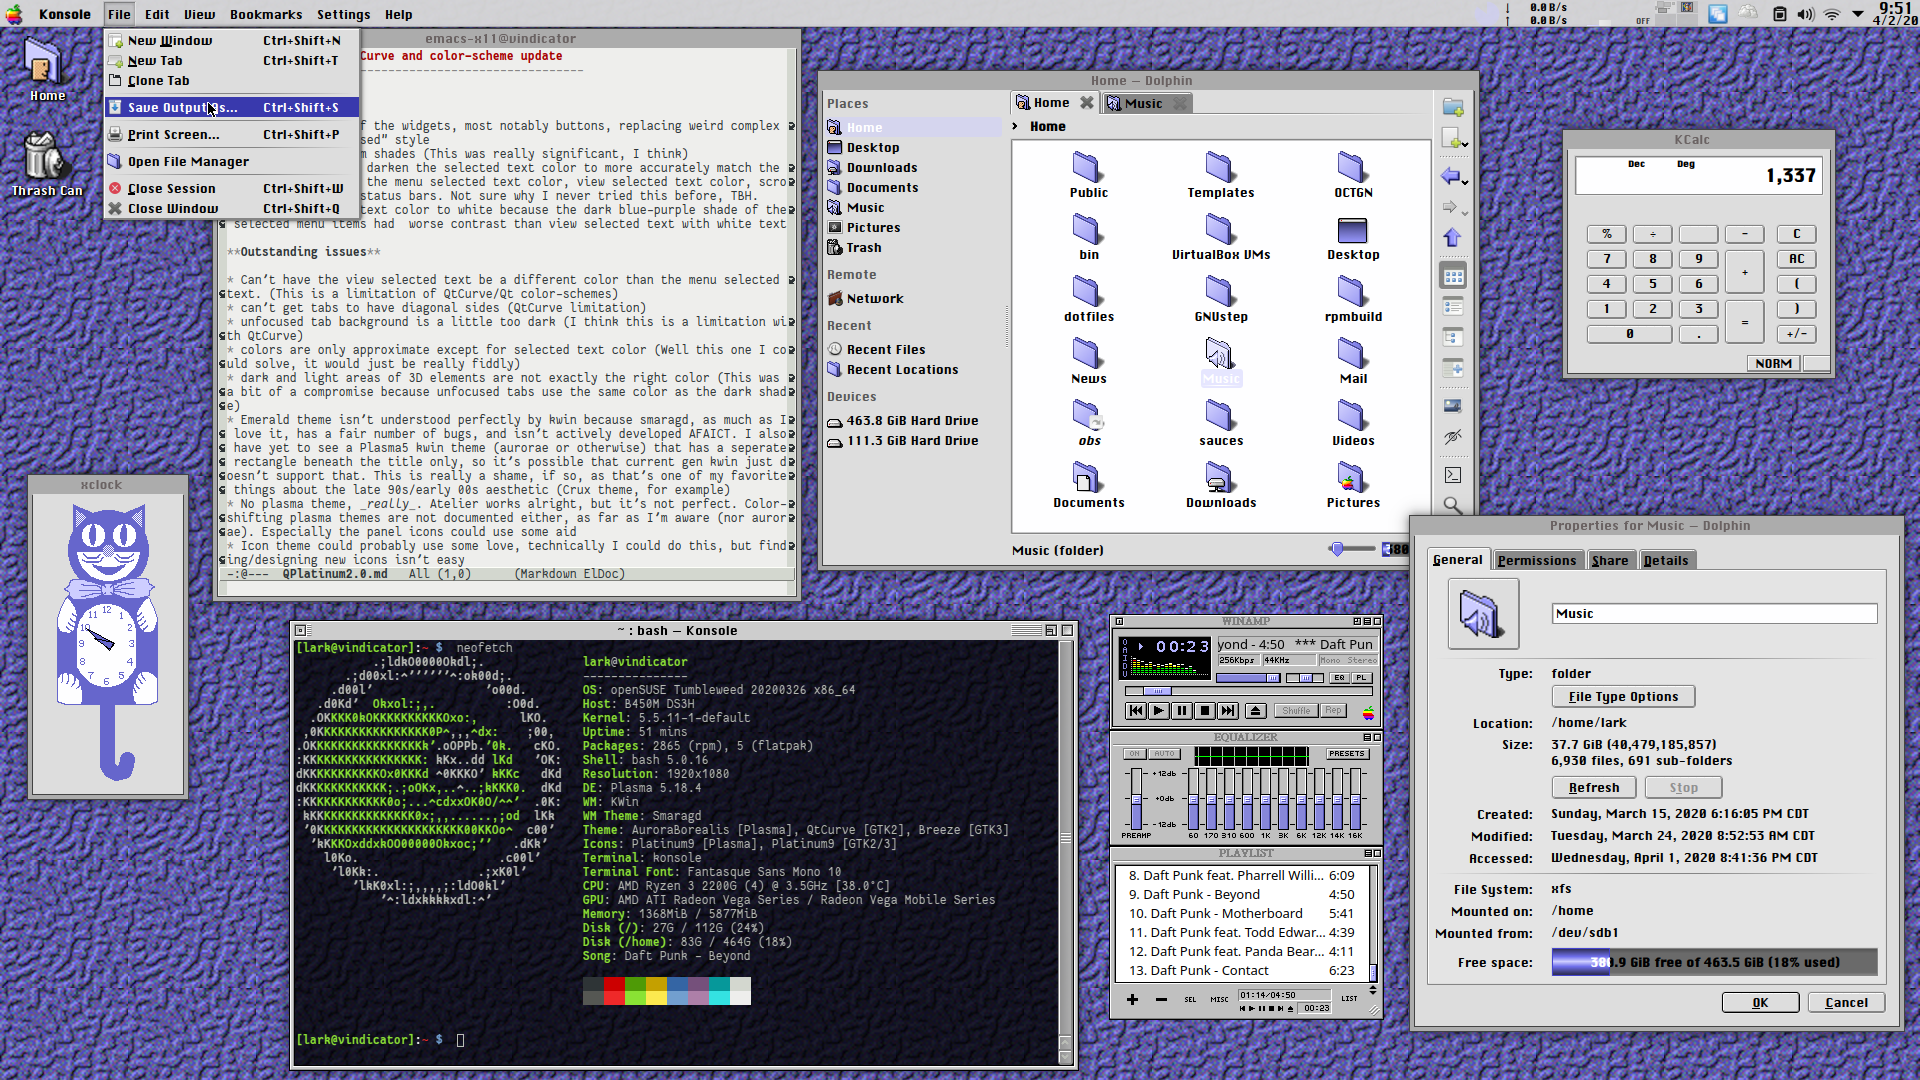Select Compact view mode in Dolphin toolbar

click(1453, 306)
